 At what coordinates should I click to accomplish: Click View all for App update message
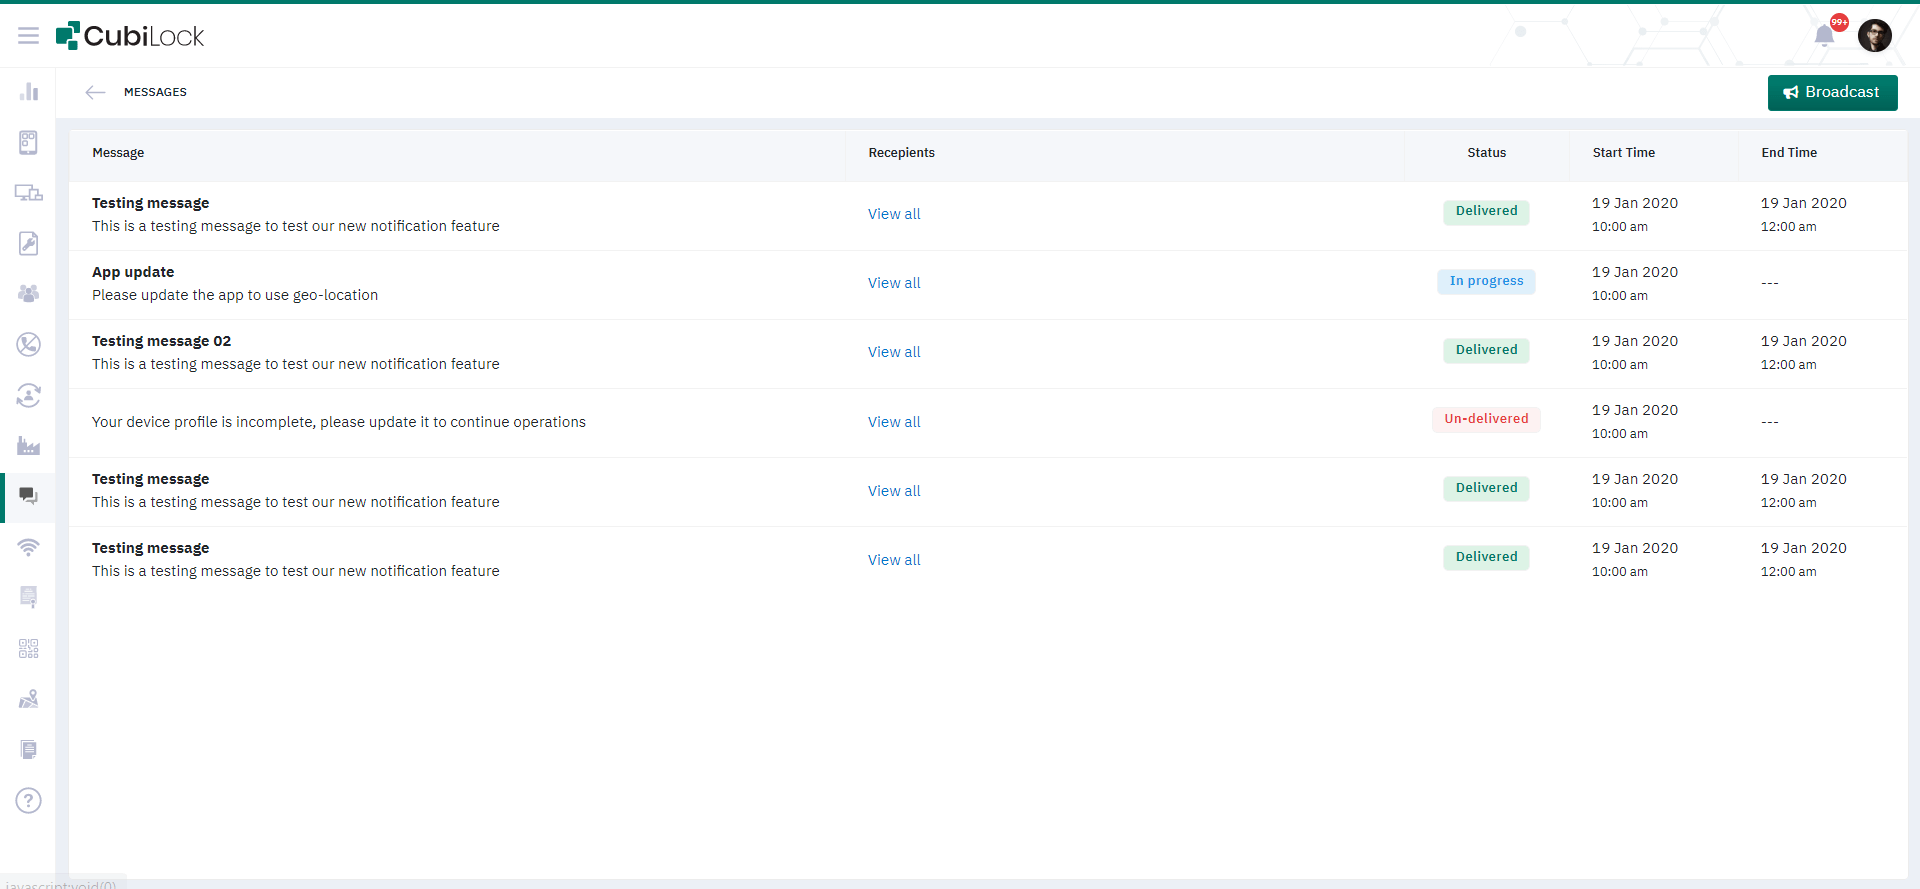894,283
